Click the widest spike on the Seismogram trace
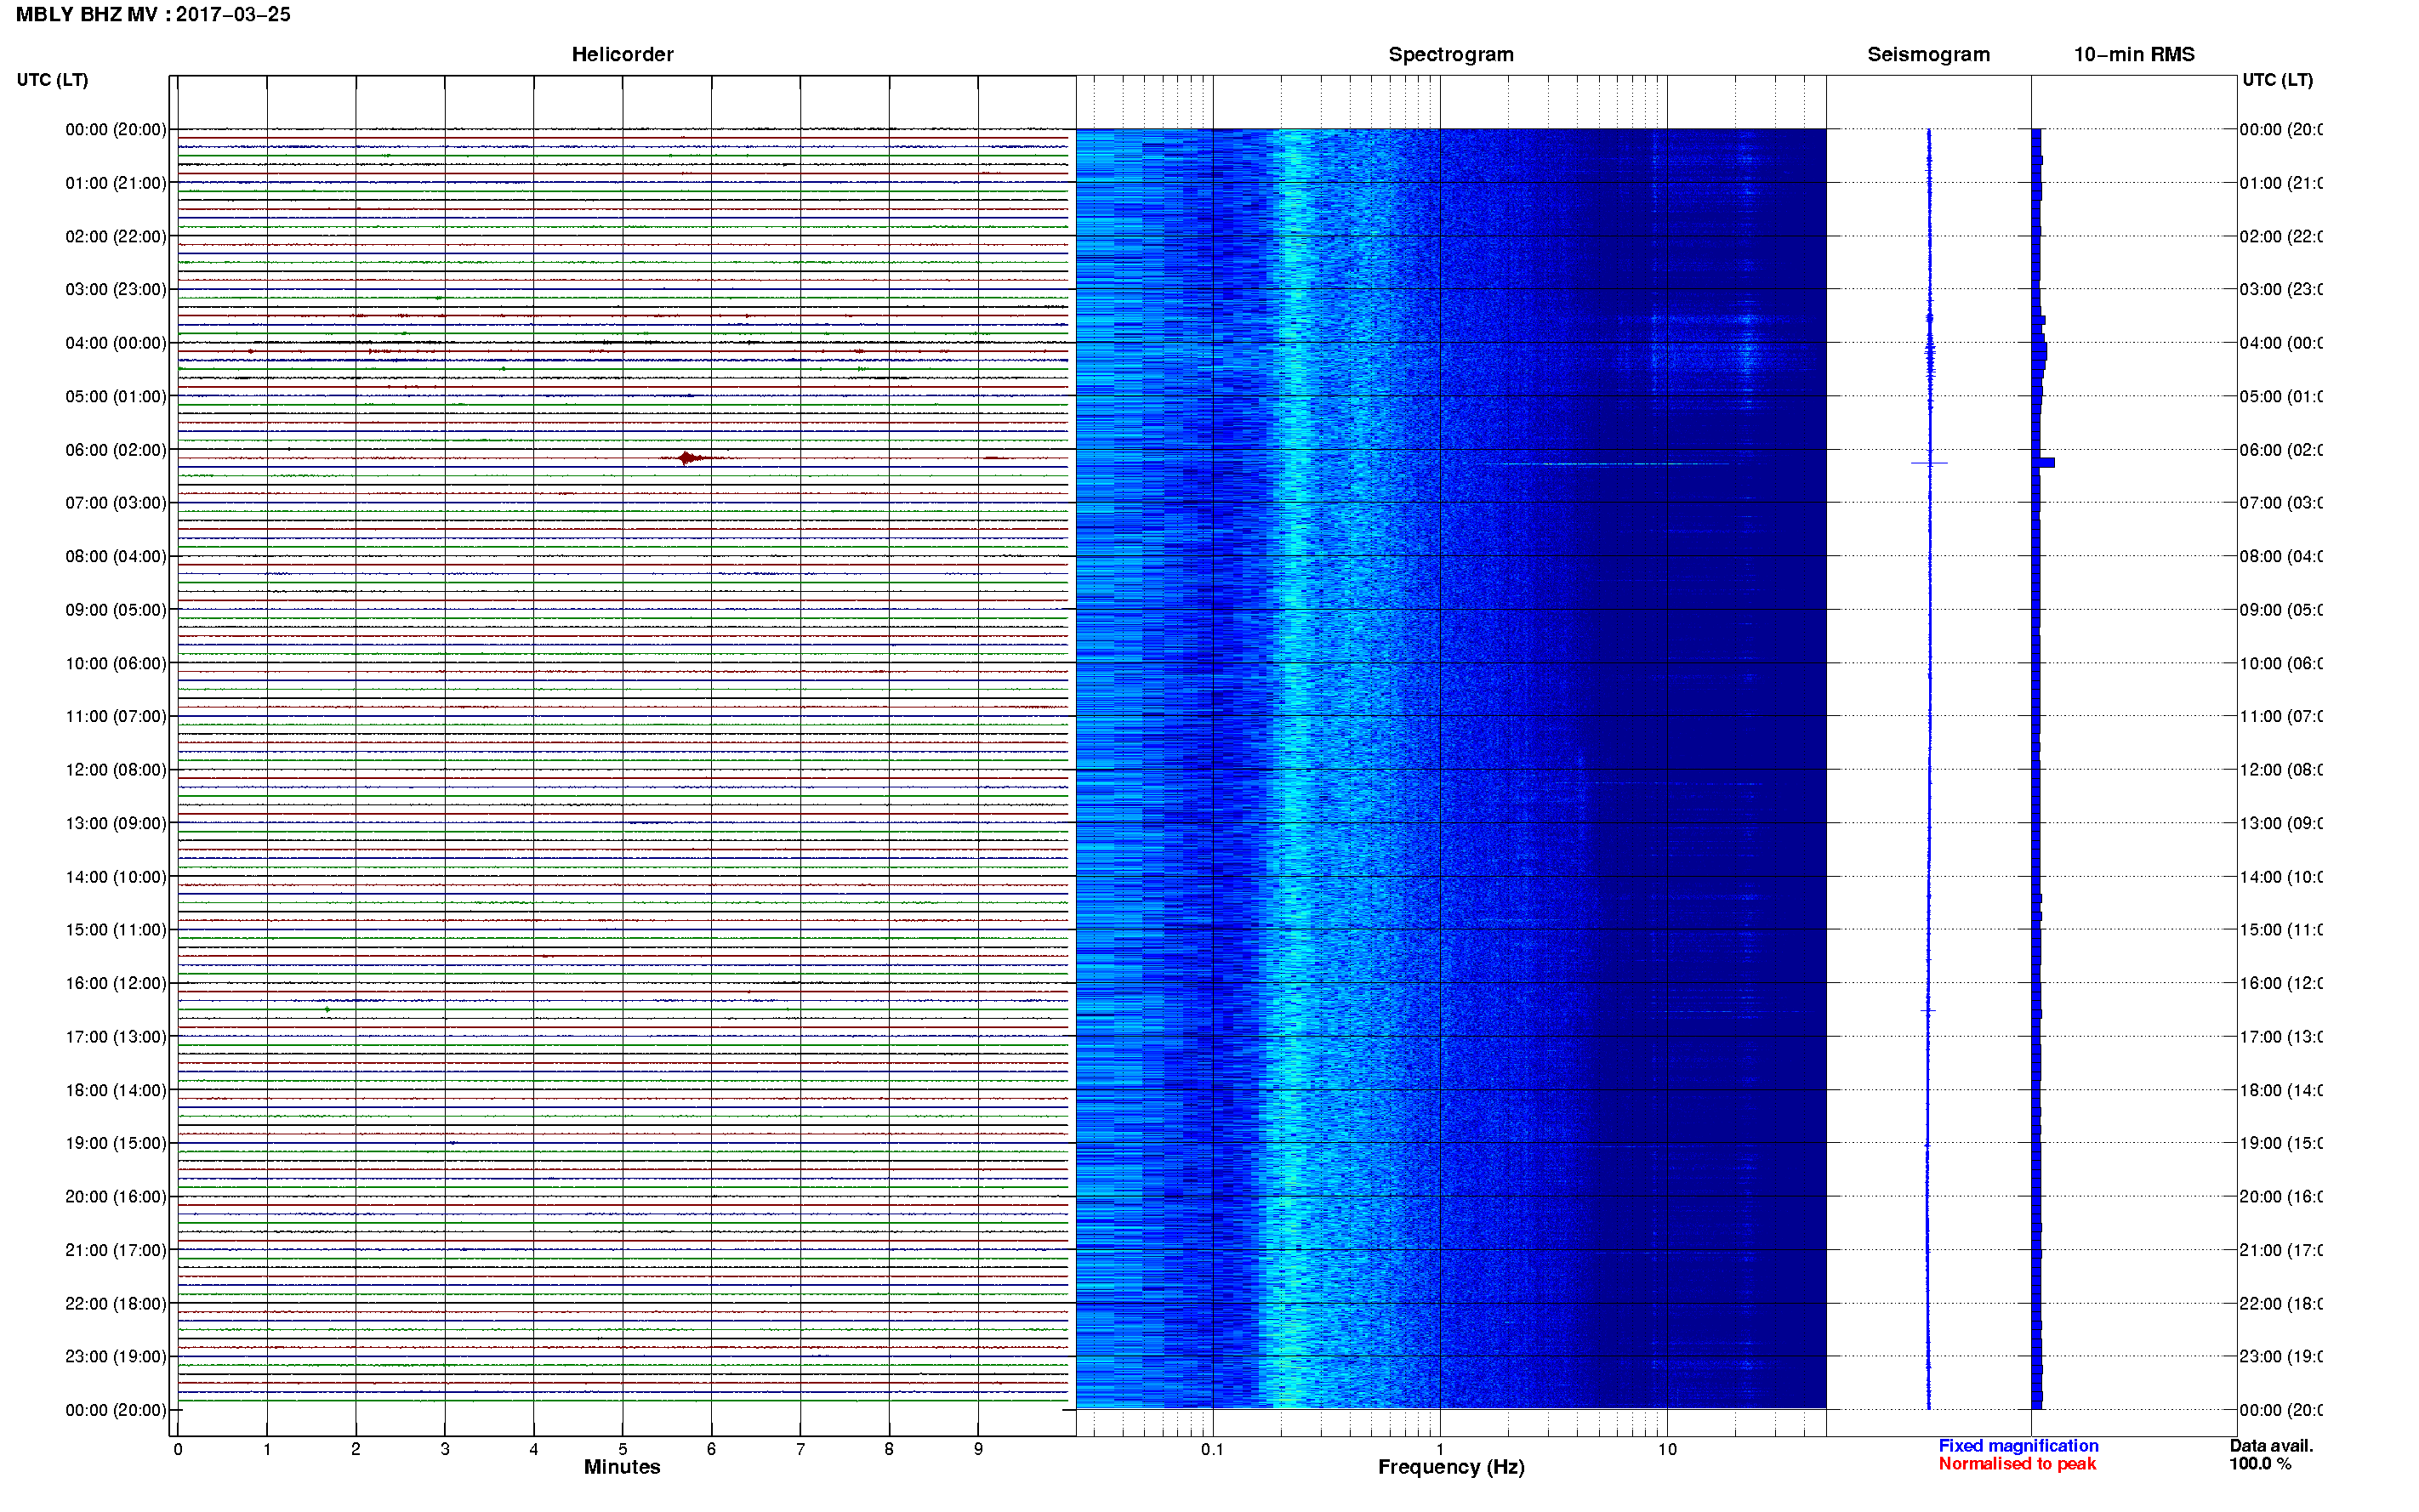 (x=1929, y=464)
